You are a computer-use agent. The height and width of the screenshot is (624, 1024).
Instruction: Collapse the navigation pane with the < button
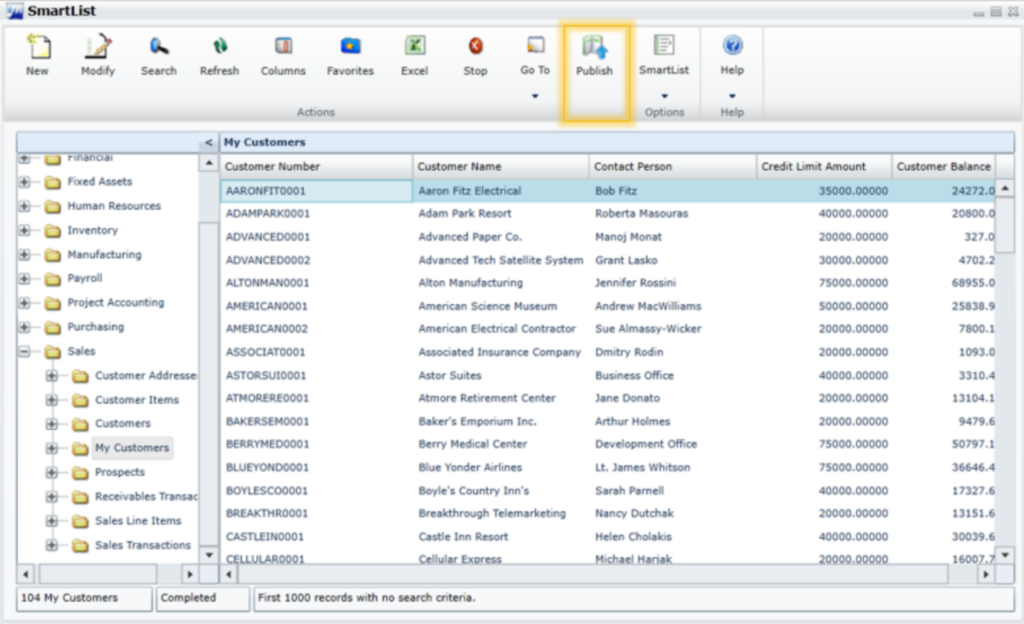tap(208, 142)
